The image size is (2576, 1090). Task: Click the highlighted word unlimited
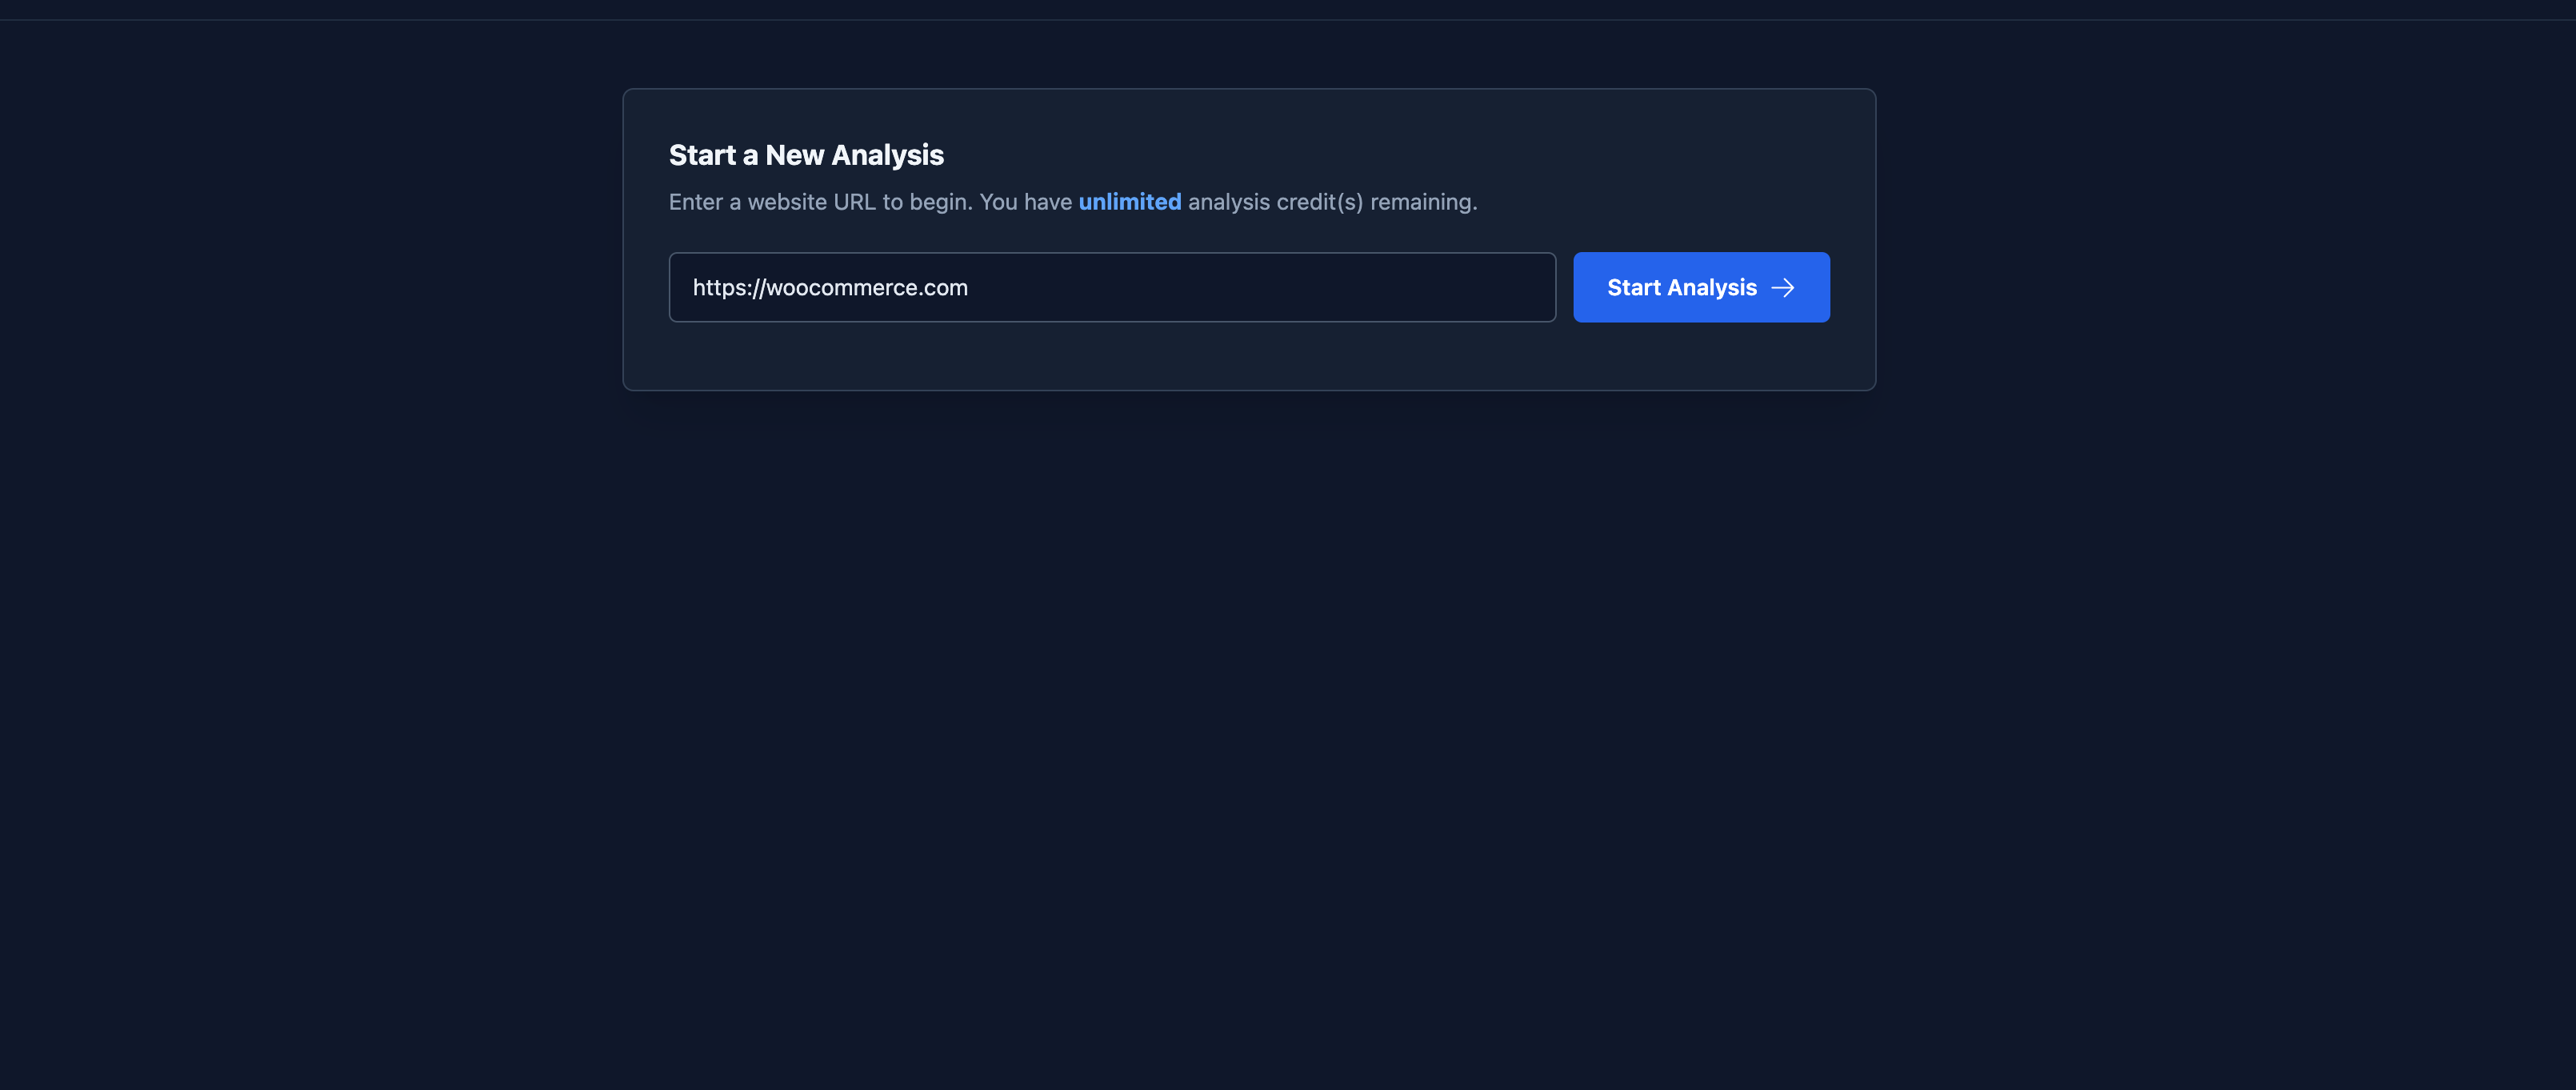click(x=1129, y=202)
